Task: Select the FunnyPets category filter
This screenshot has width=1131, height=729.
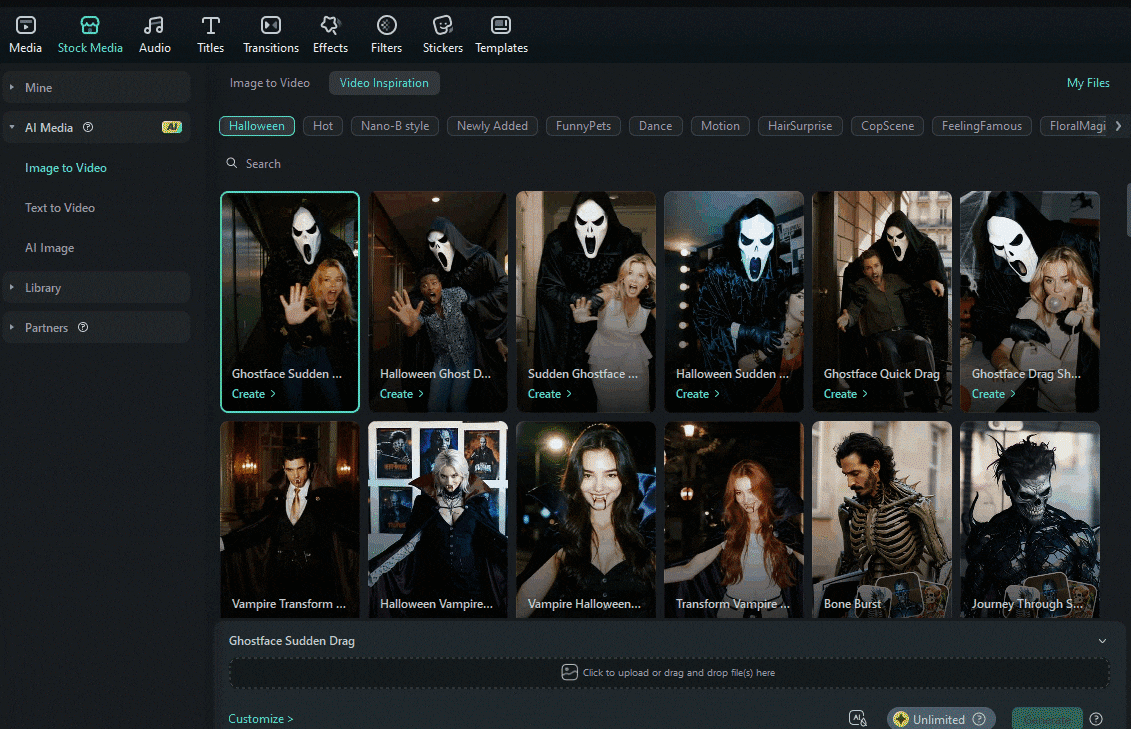Action: click(583, 126)
